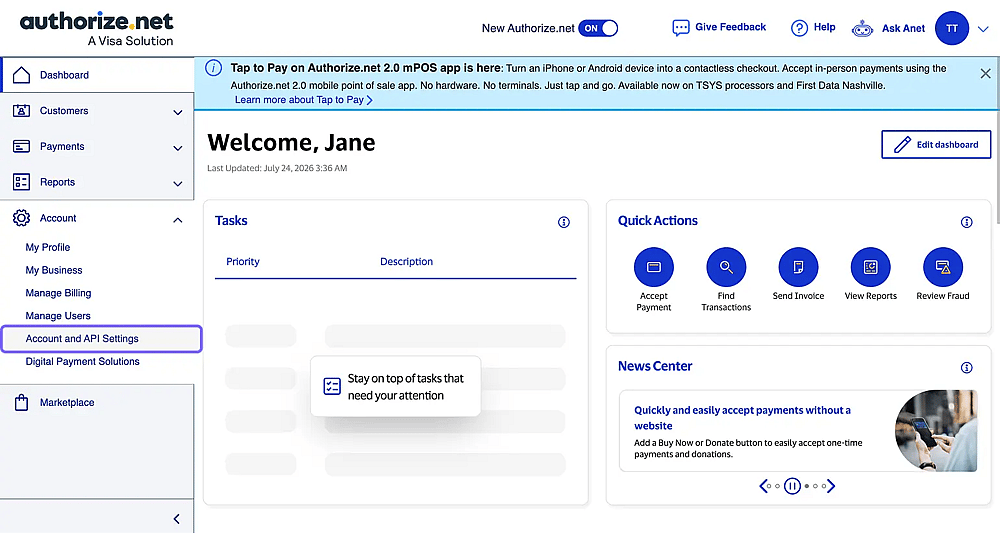Click the Edit dashboard button
The width and height of the screenshot is (1000, 533).
click(936, 145)
